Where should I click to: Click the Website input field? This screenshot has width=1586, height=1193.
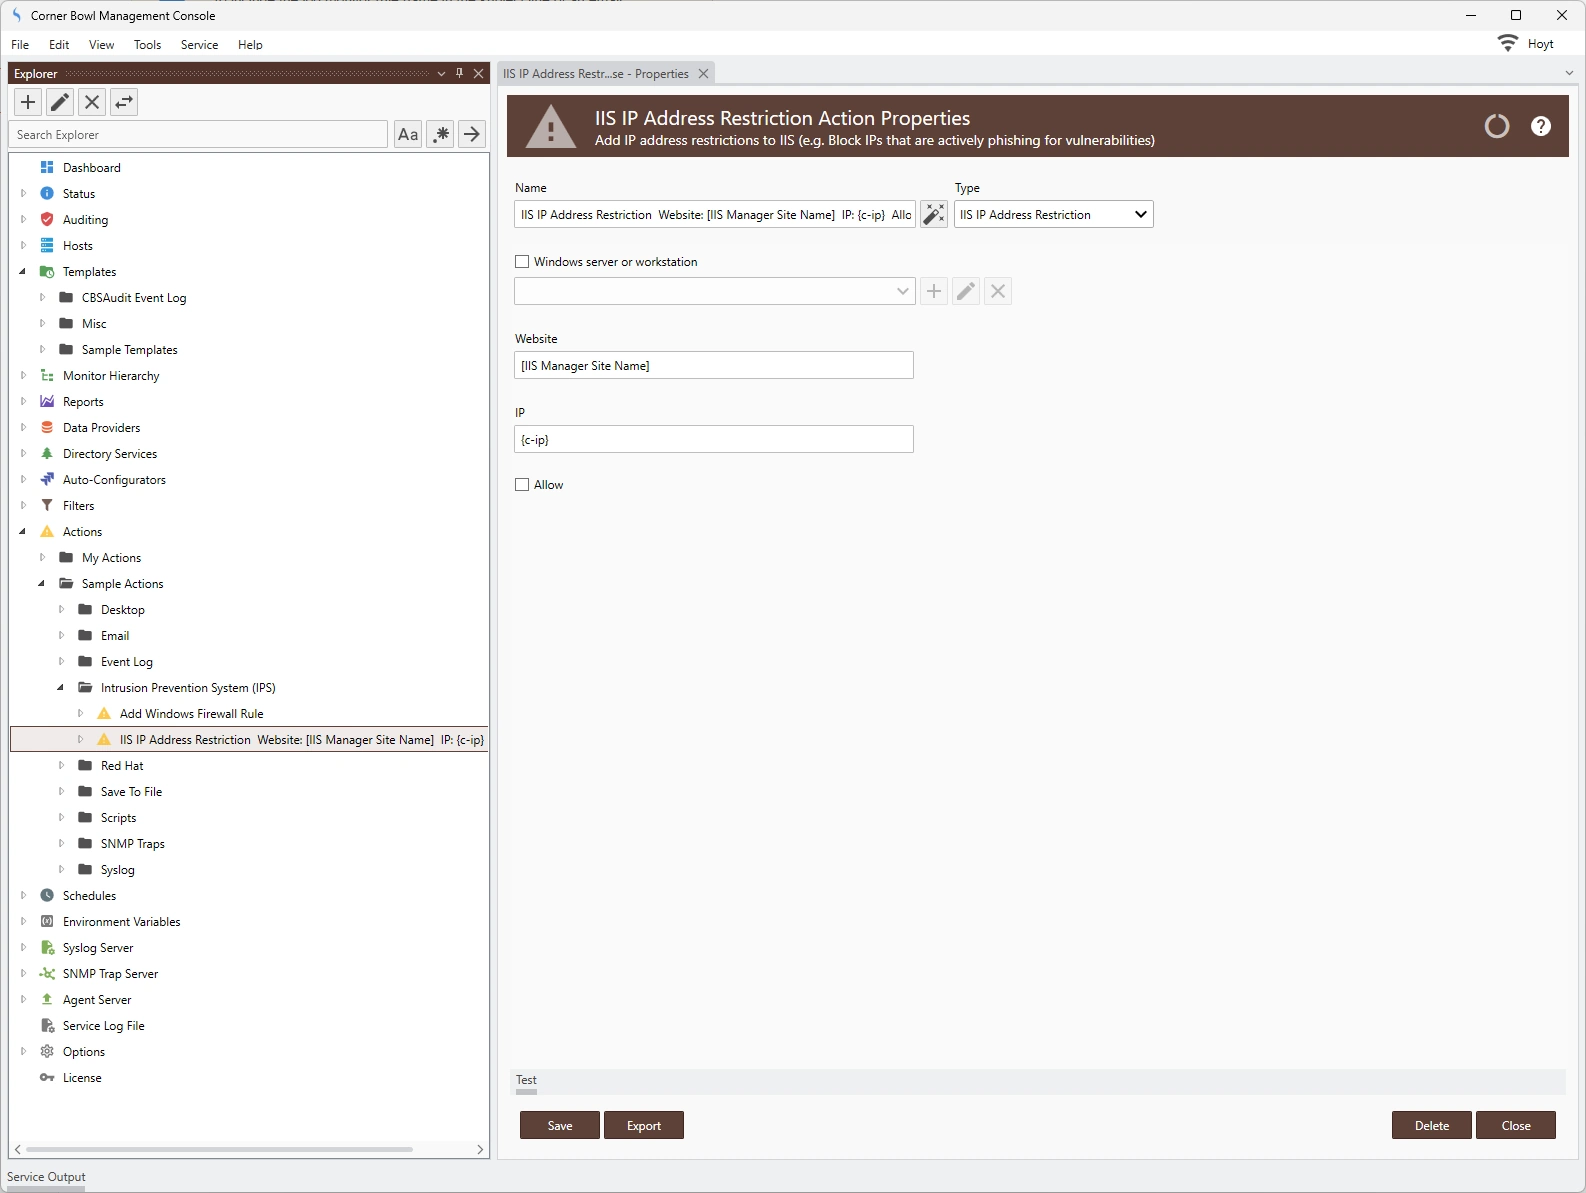click(714, 365)
